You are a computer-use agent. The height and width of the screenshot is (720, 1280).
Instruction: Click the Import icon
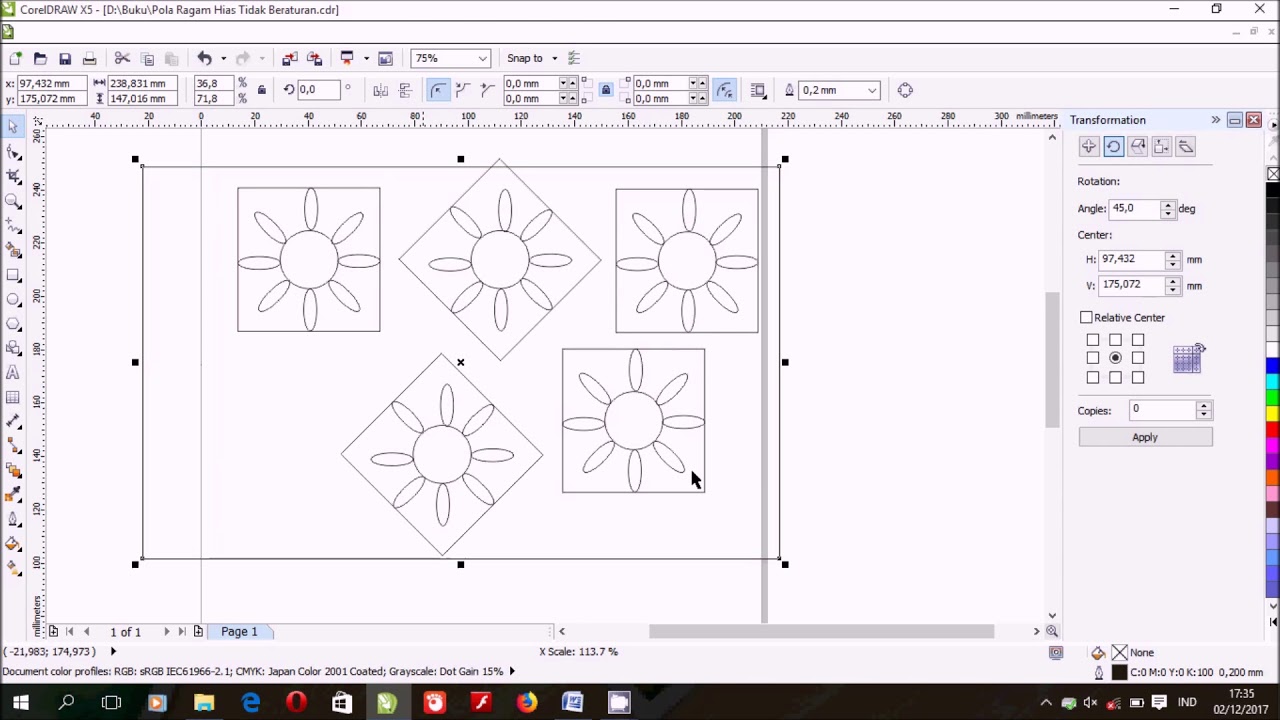pyautogui.click(x=290, y=58)
